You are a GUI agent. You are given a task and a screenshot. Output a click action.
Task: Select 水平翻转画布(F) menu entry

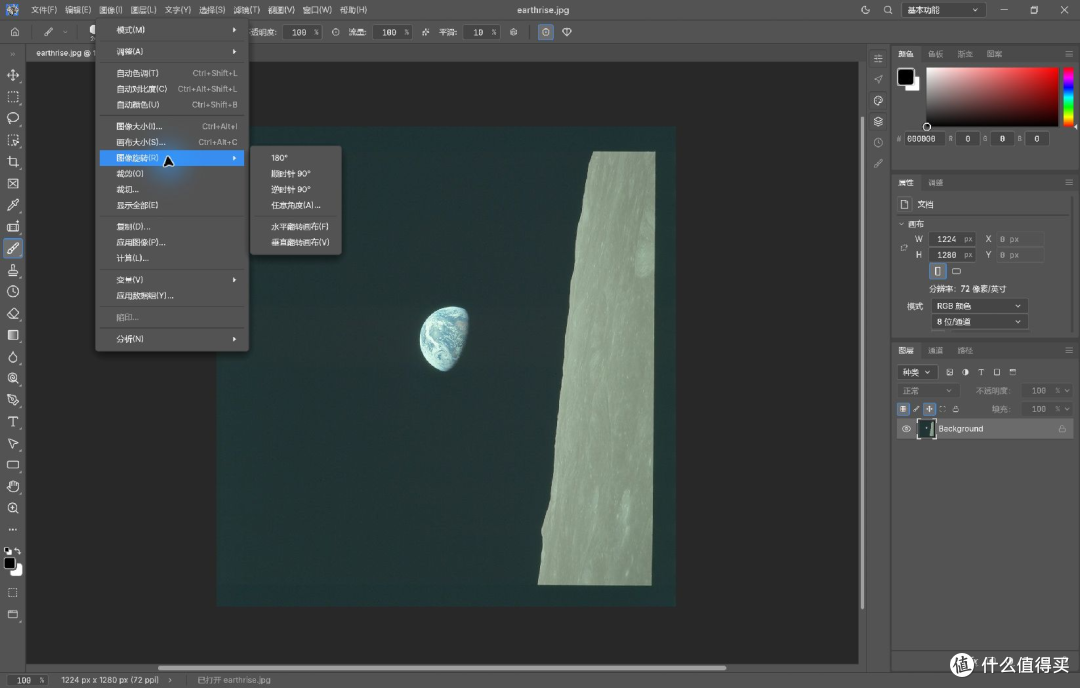coord(300,227)
